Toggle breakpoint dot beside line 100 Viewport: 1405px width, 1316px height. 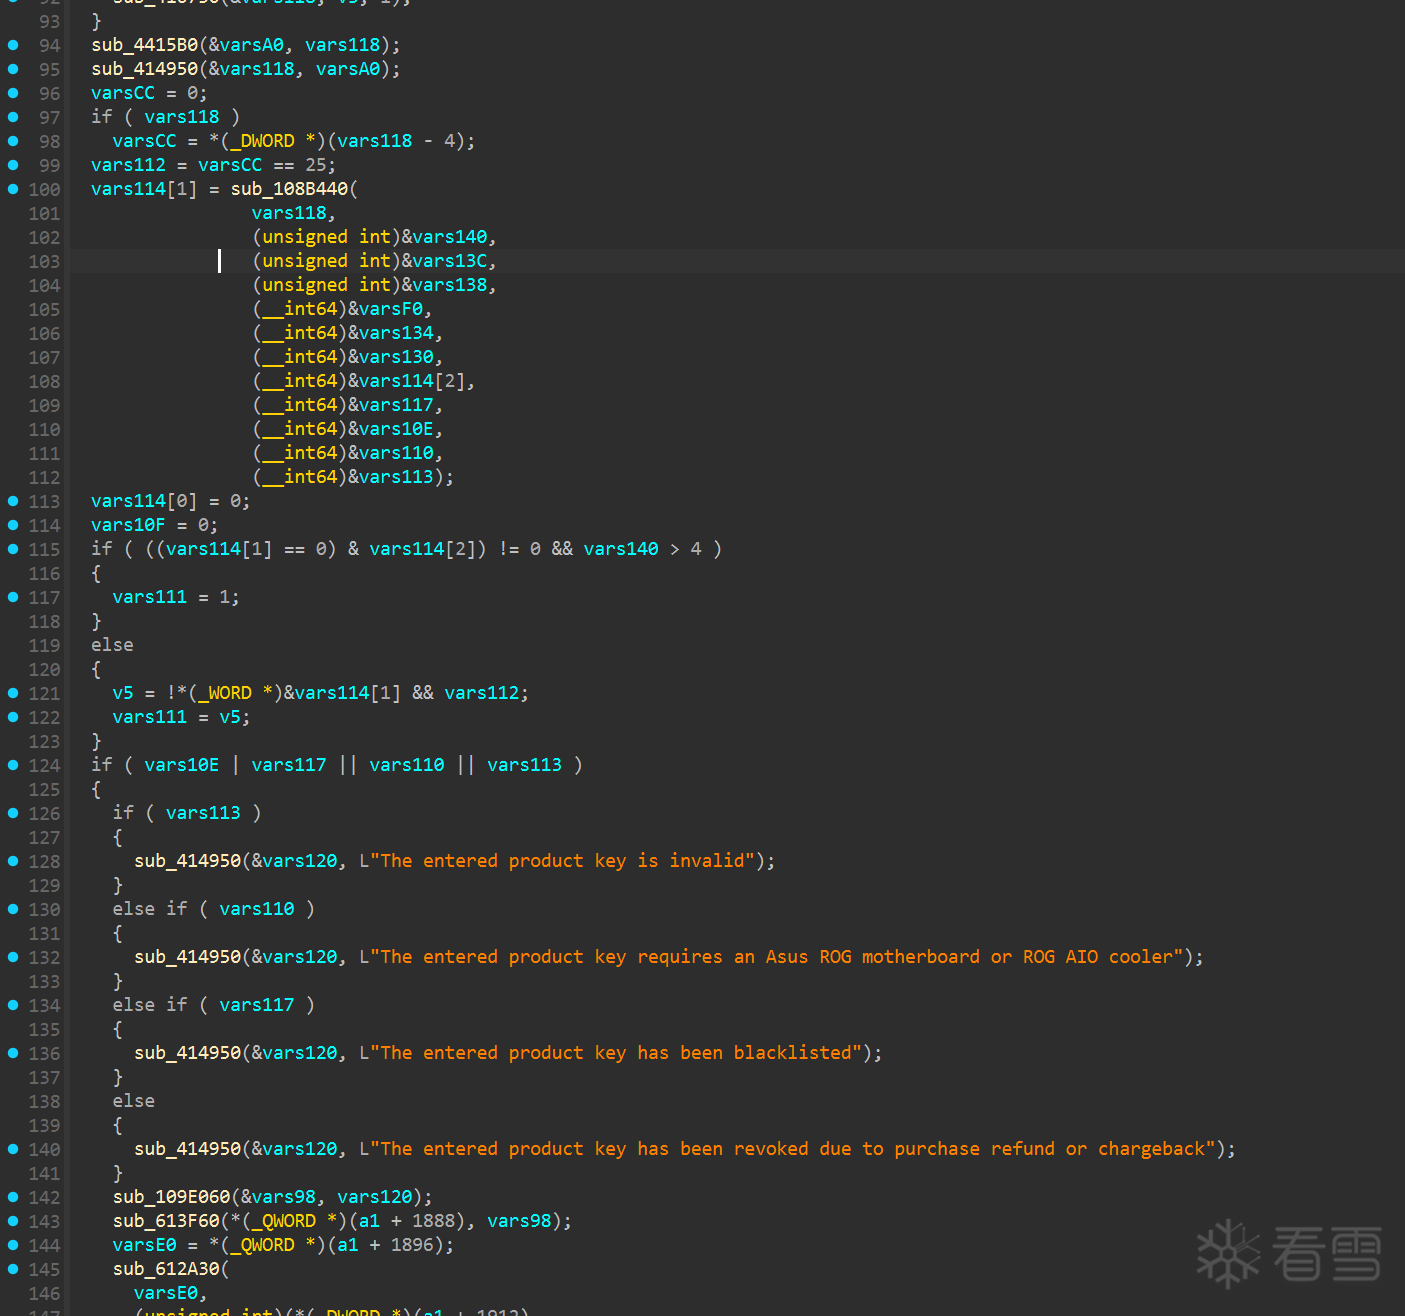click(13, 189)
